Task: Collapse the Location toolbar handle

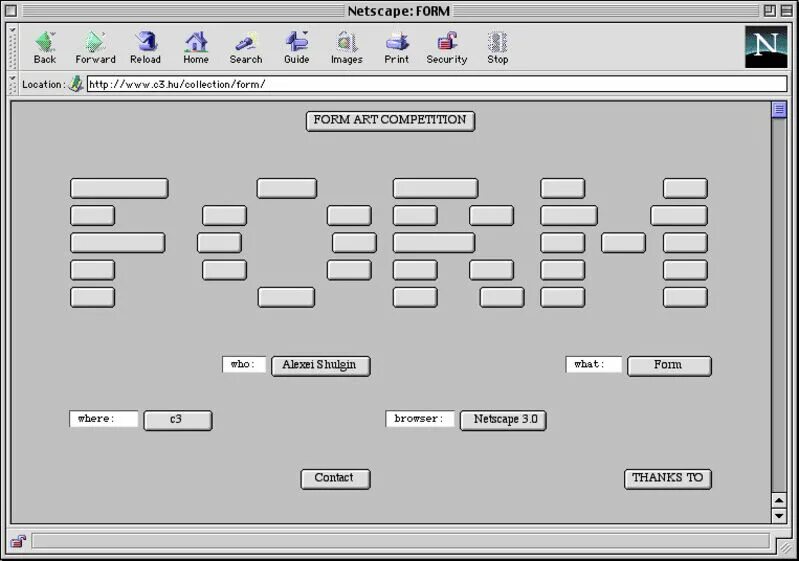Action: tap(12, 84)
